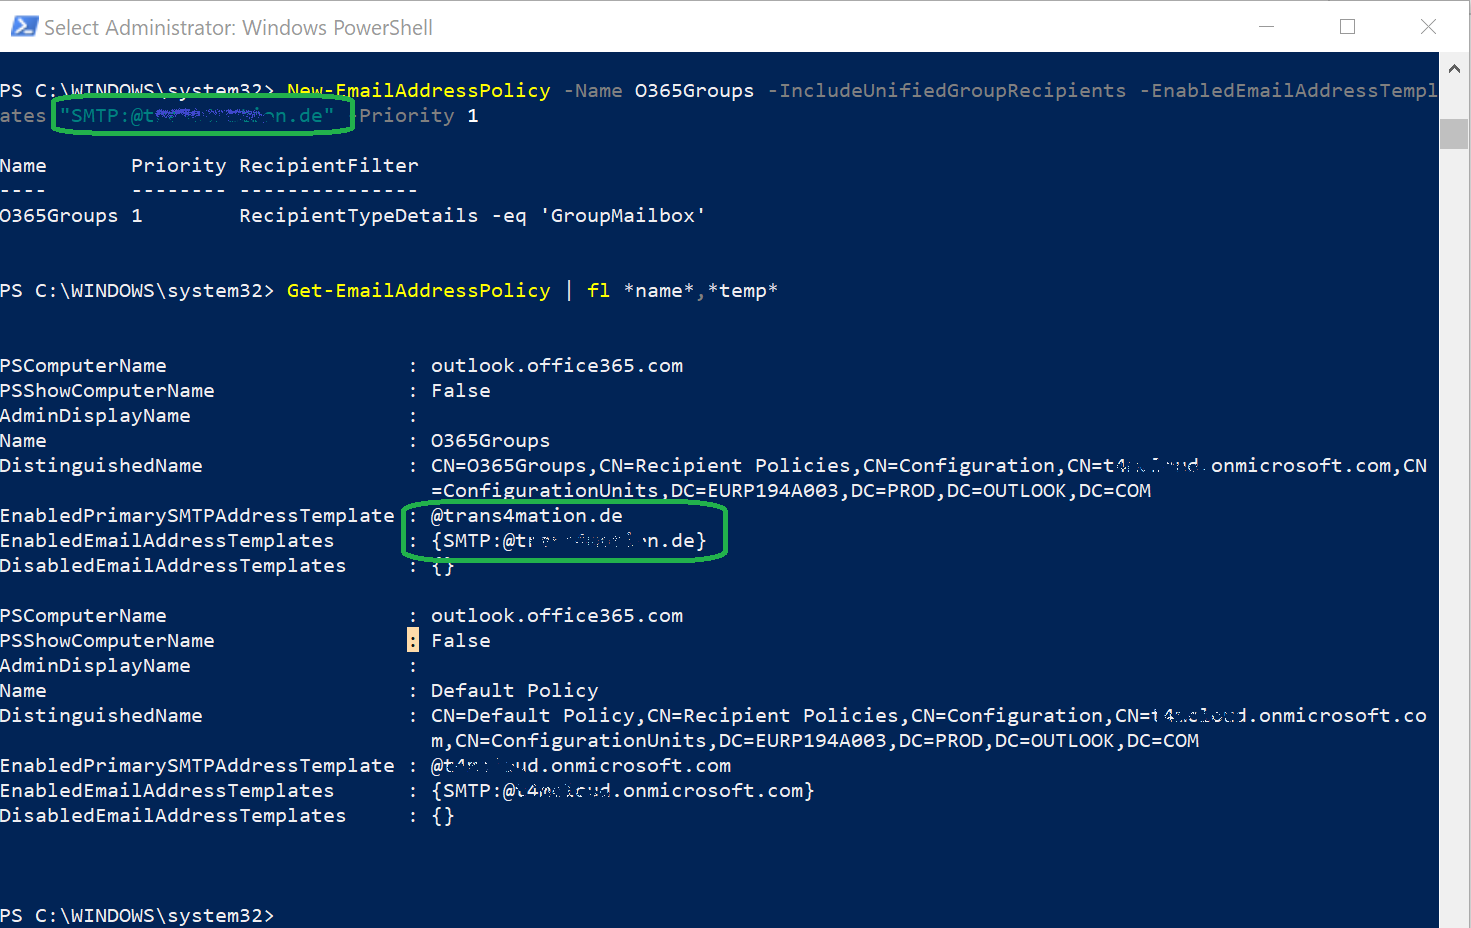Viewport: 1471px width, 928px height.
Task: Select the New-EmailAddressPolicy command text
Action: [418, 90]
